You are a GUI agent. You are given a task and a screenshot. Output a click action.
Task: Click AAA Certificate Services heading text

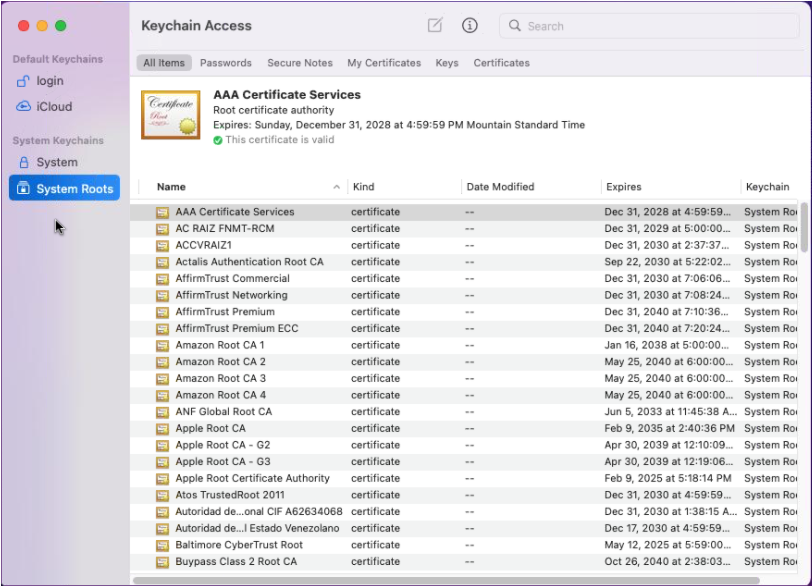287,95
